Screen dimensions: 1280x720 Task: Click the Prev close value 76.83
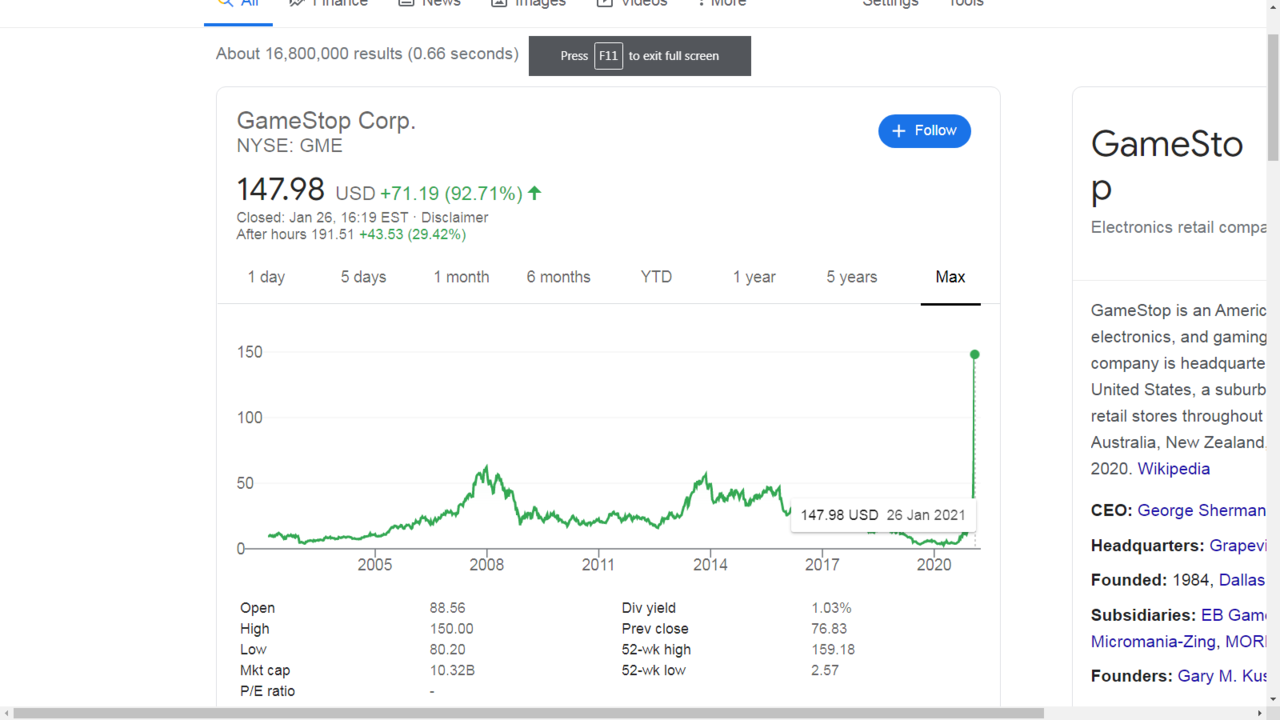(829, 629)
